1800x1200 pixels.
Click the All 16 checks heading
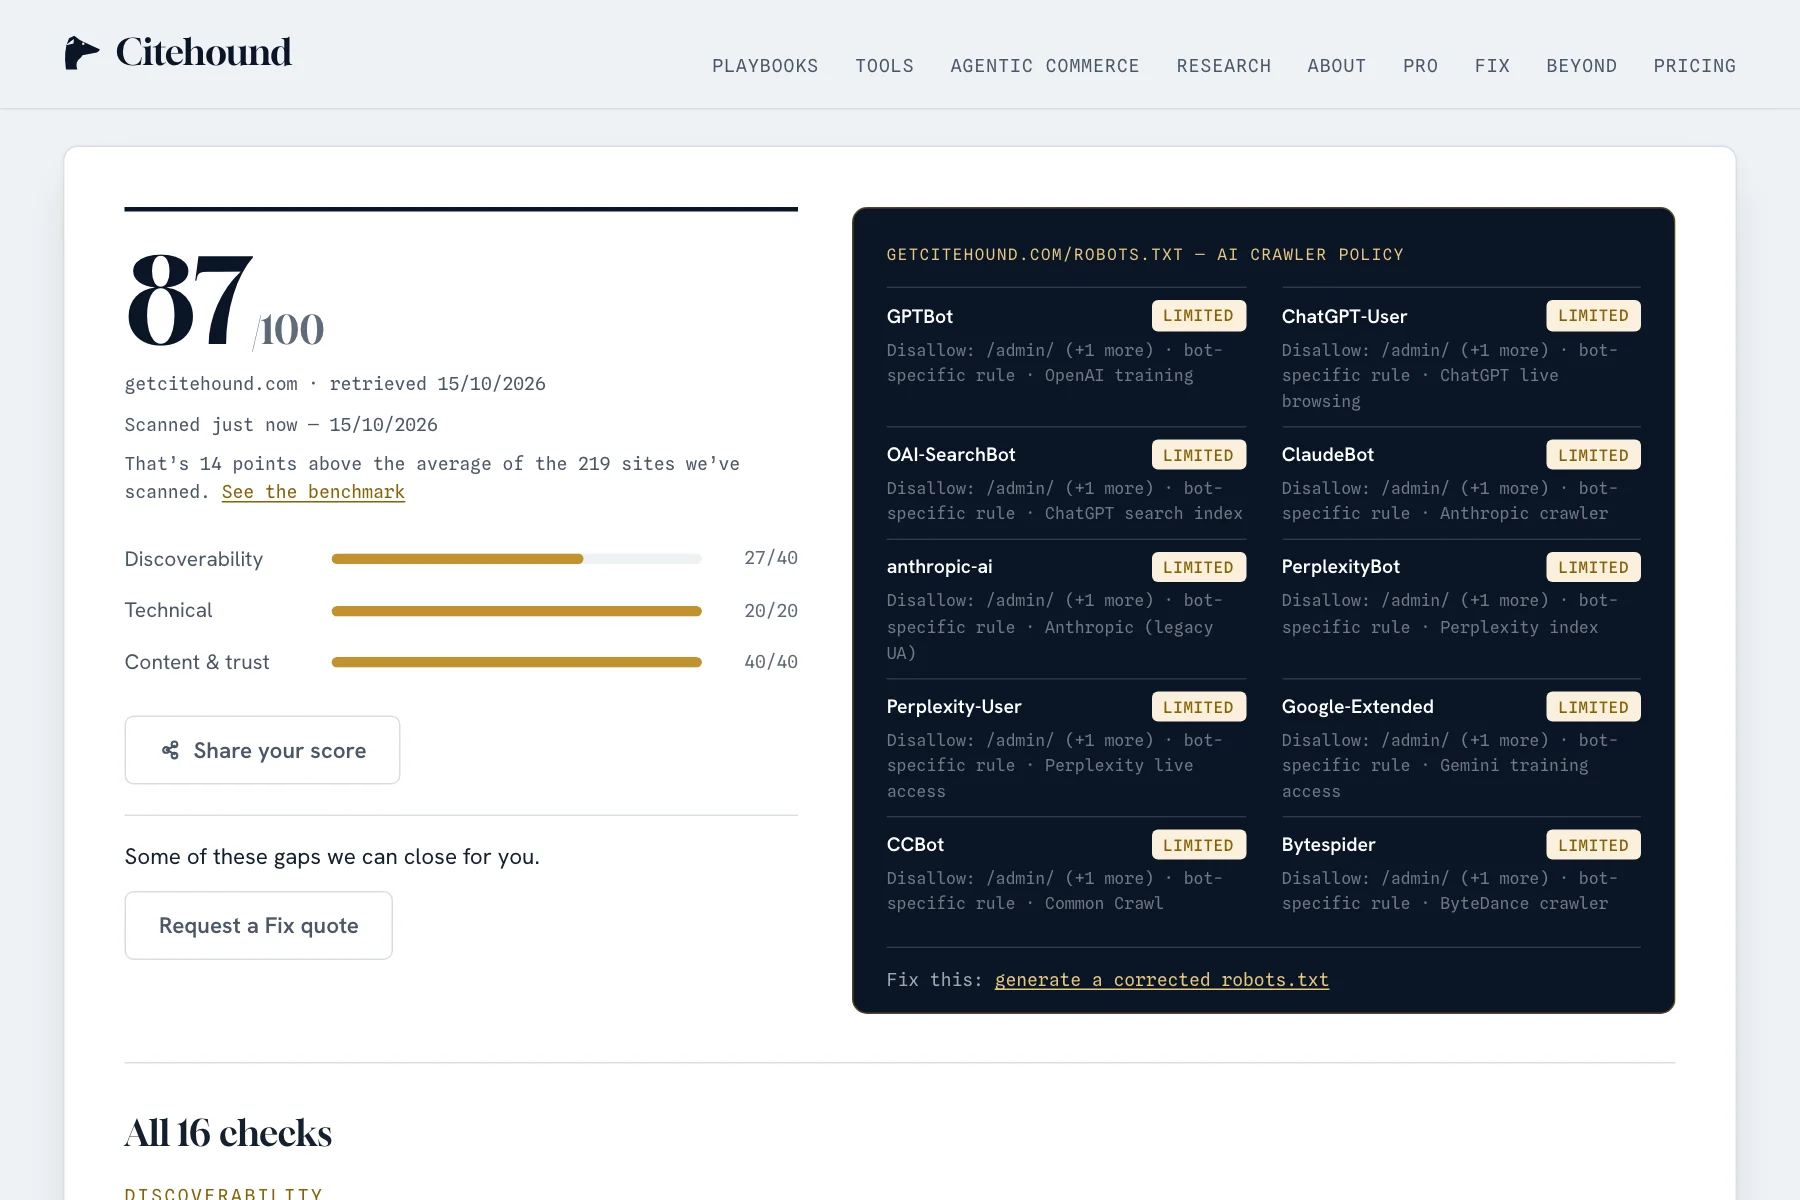click(x=228, y=1133)
